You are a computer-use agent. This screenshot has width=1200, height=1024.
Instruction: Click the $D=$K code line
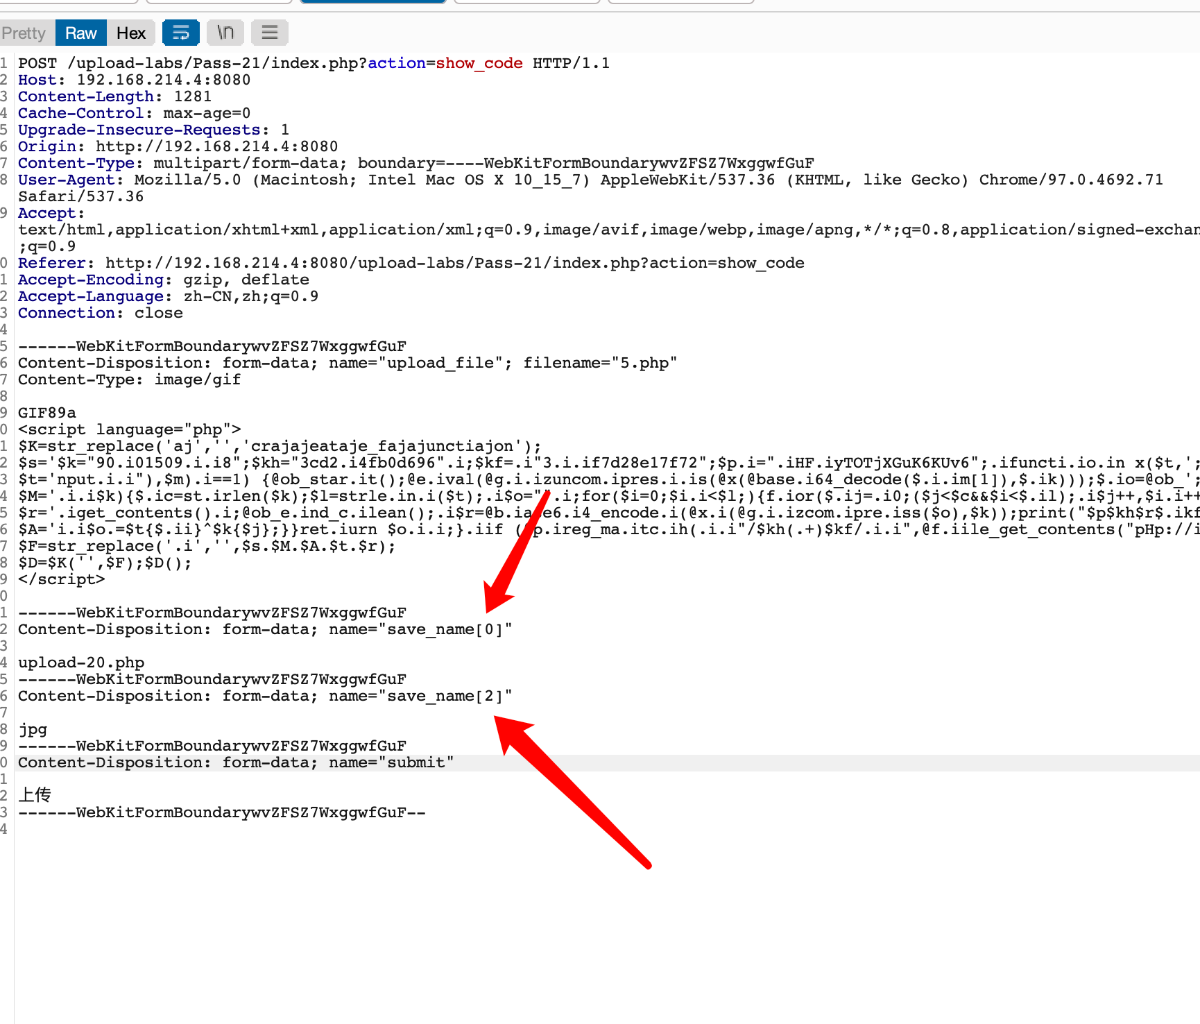[x=105, y=563]
